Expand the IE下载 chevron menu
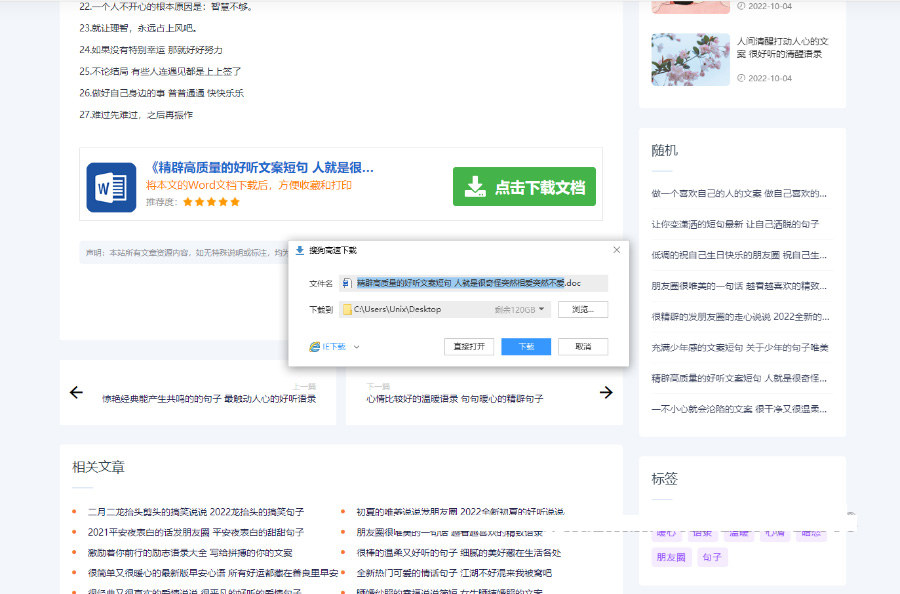Screen dimensions: 900x594 click(357, 347)
